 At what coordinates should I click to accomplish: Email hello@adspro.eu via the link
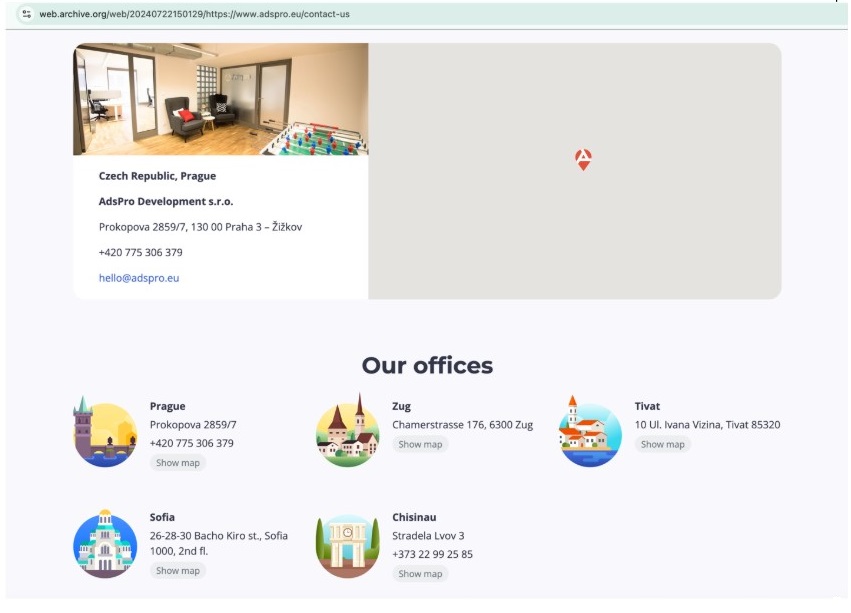139,278
